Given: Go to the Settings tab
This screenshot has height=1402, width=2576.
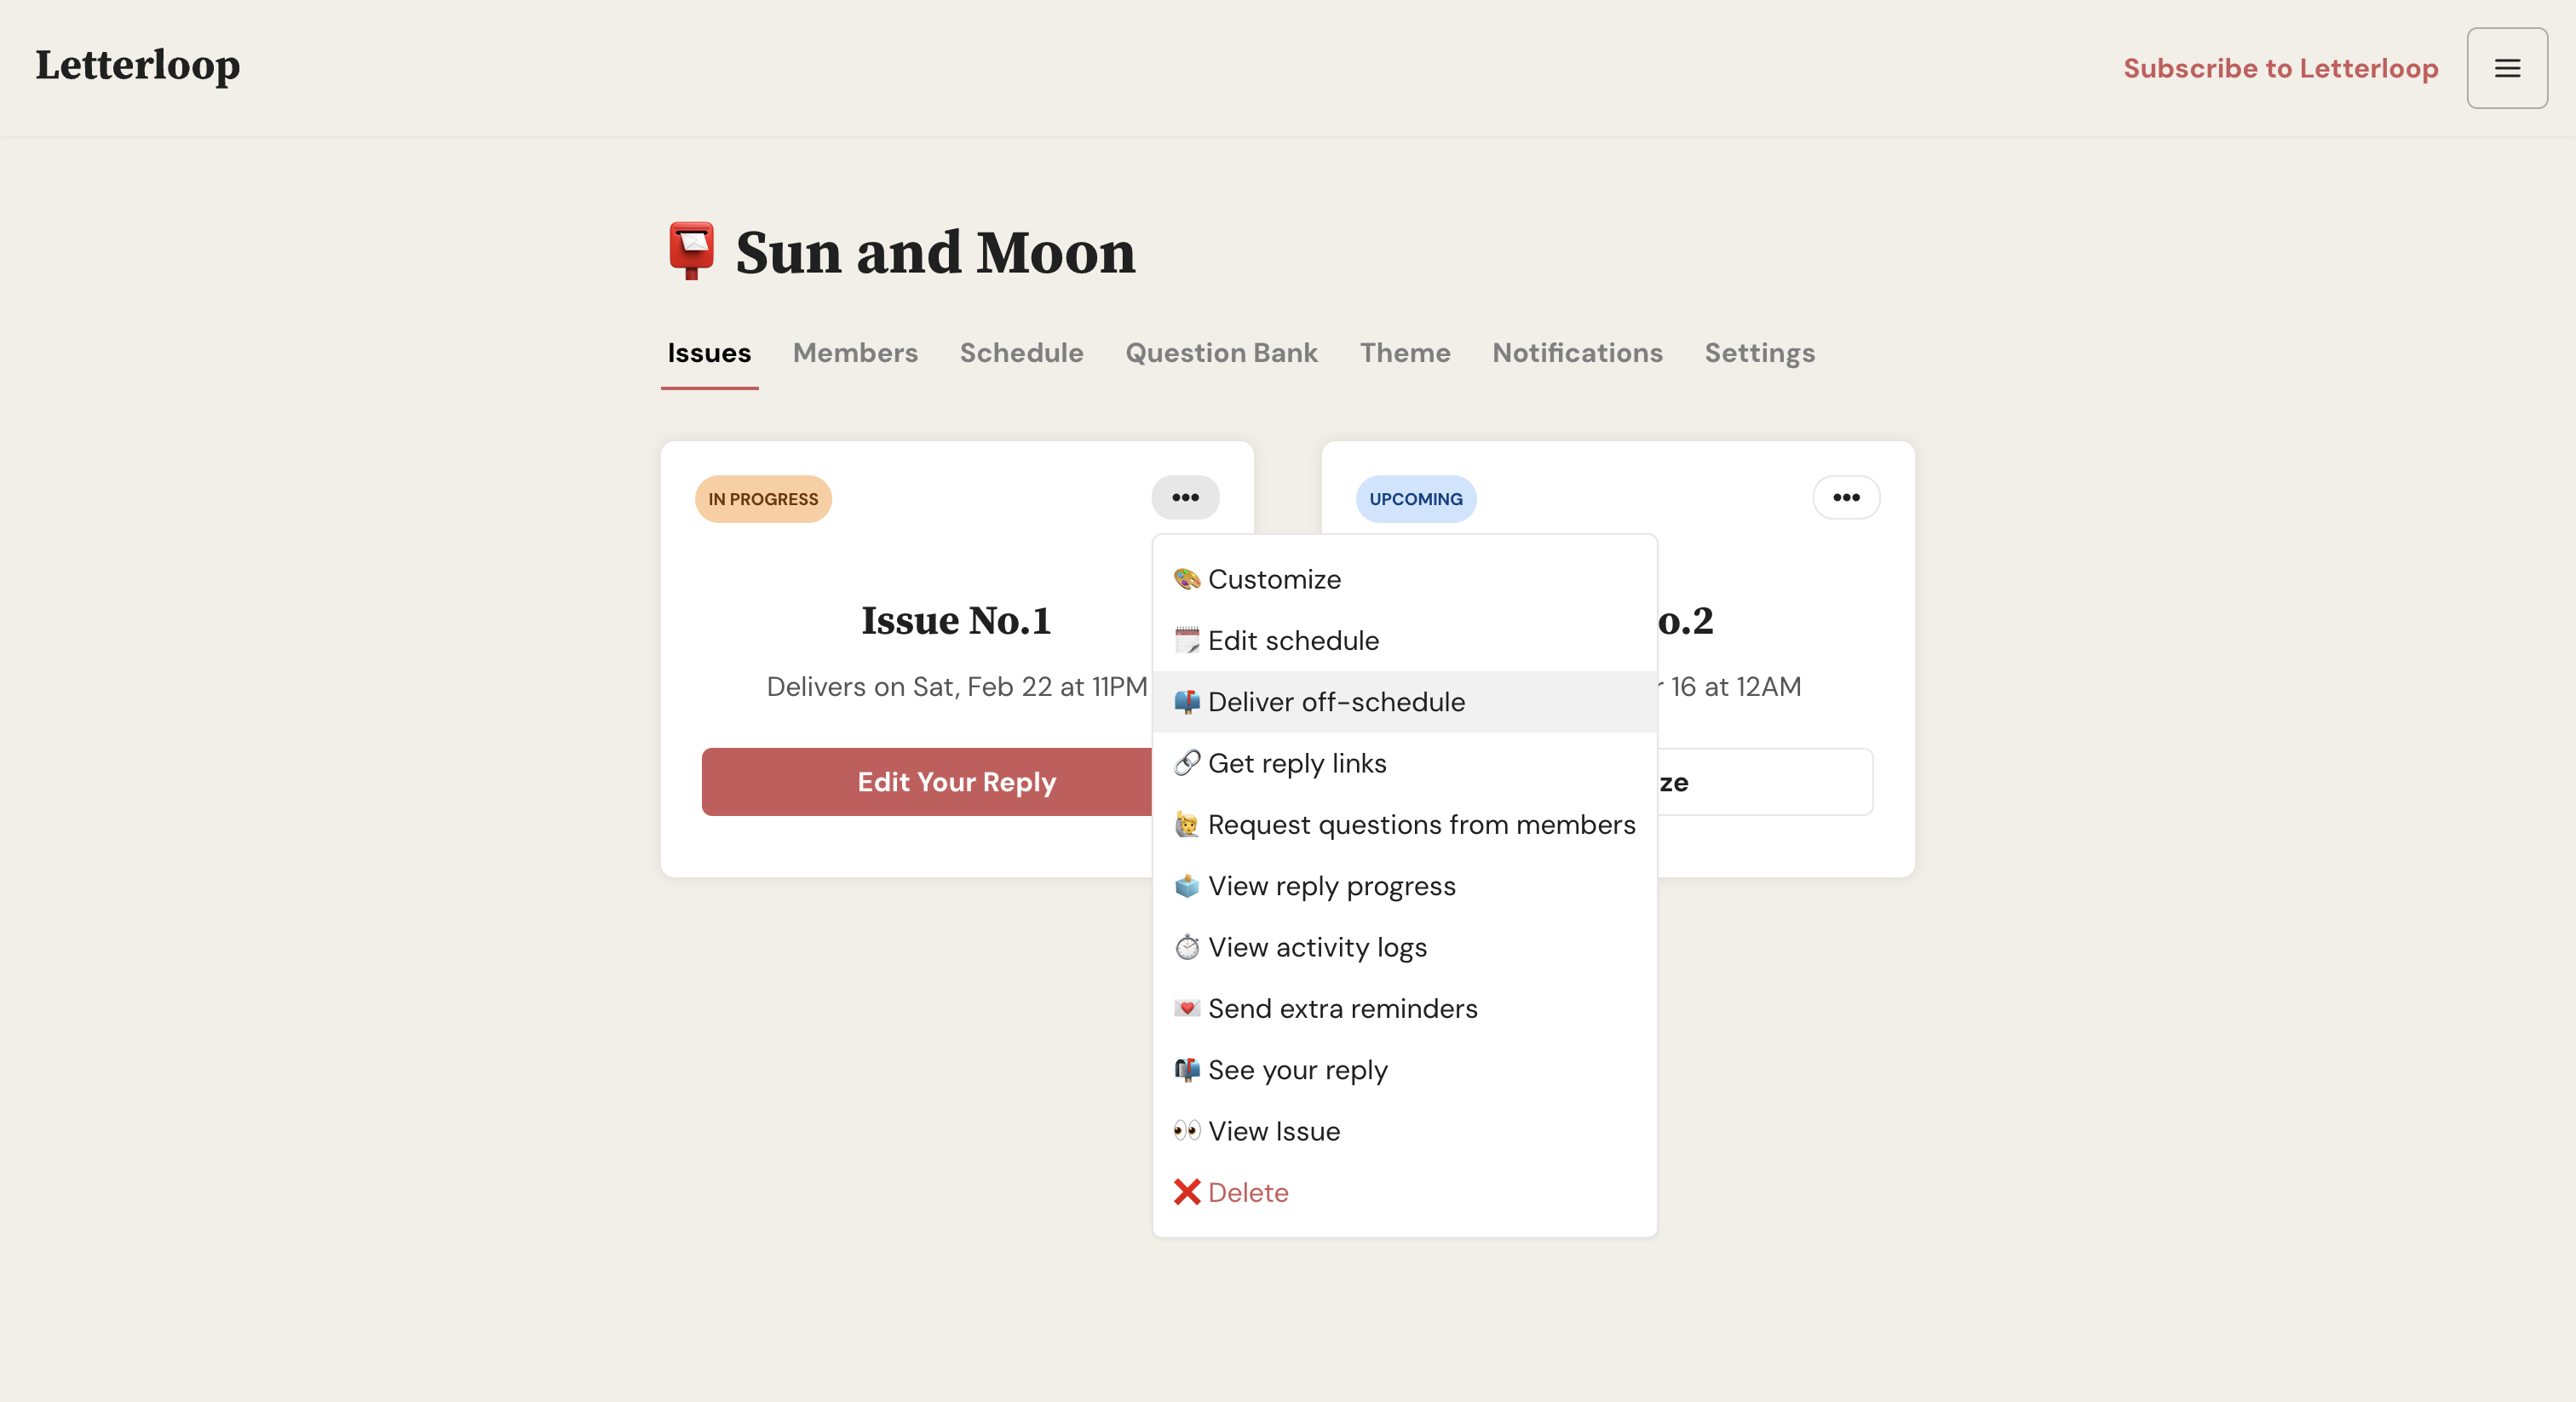Looking at the screenshot, I should tap(1759, 353).
